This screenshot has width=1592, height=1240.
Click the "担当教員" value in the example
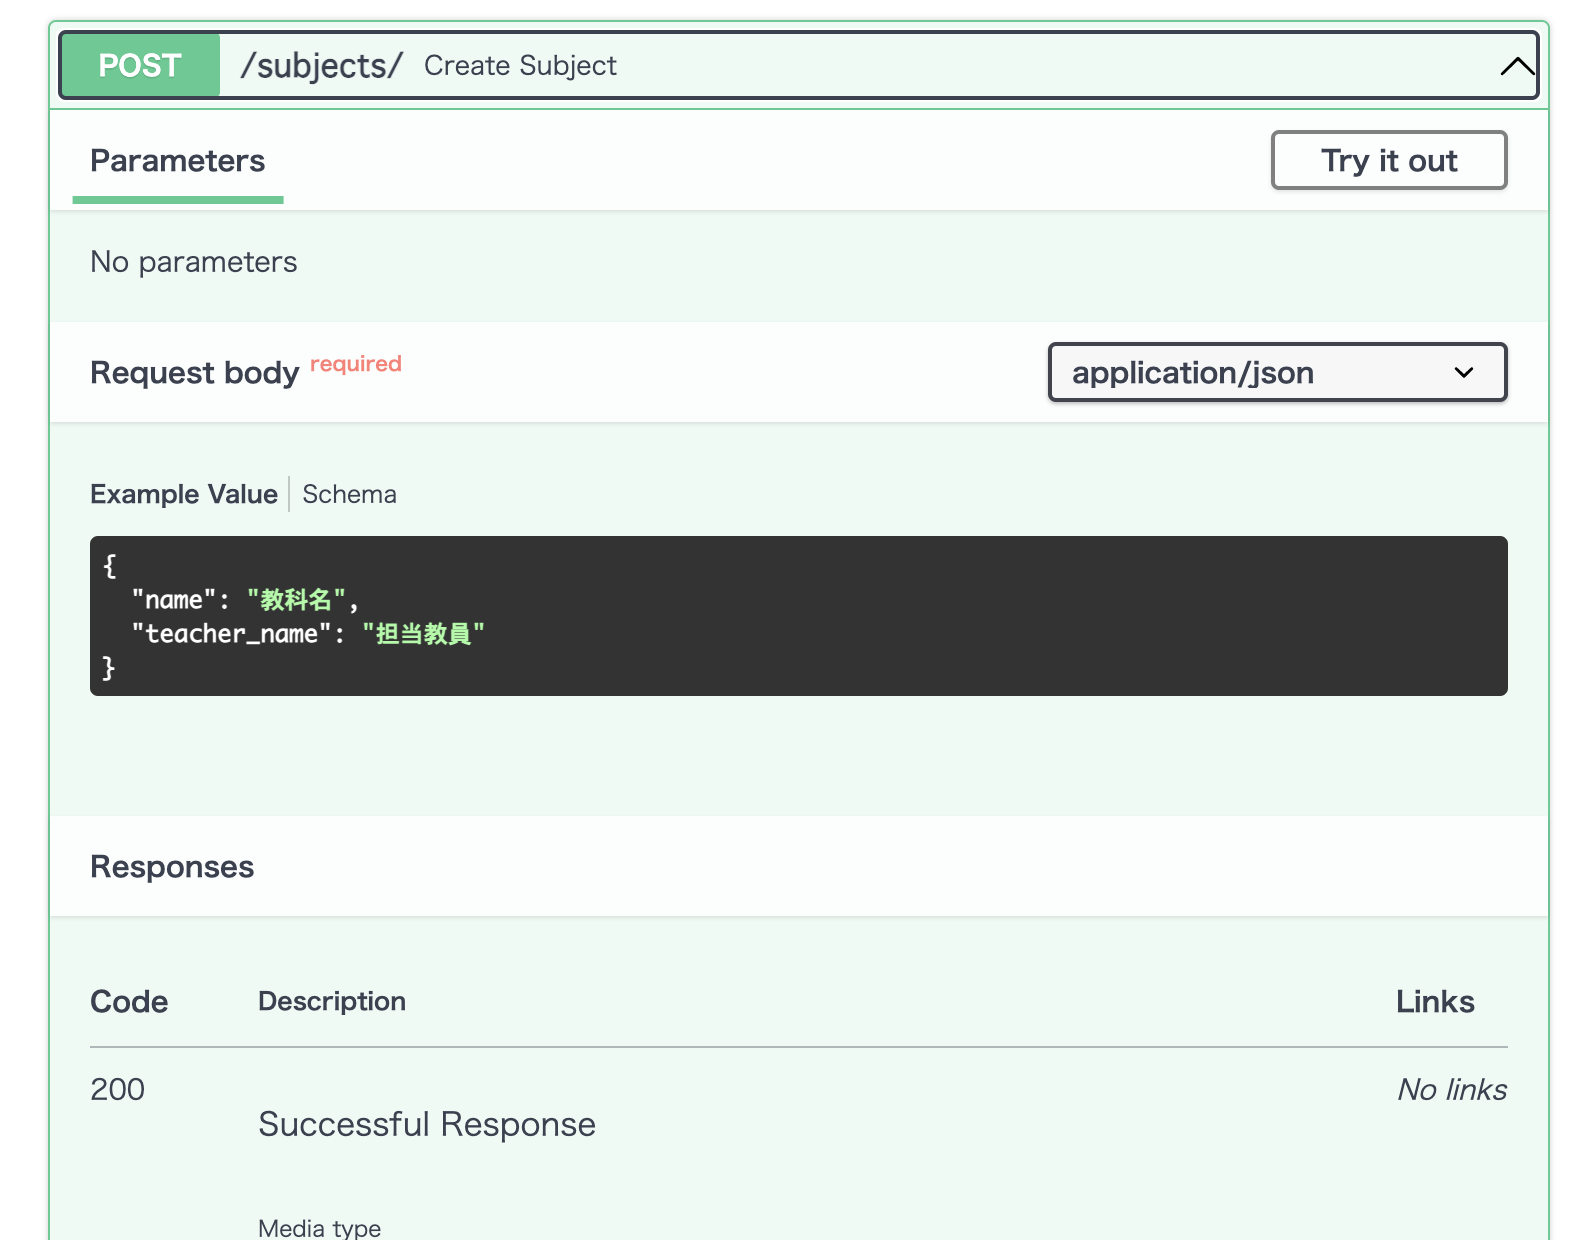[x=423, y=634]
